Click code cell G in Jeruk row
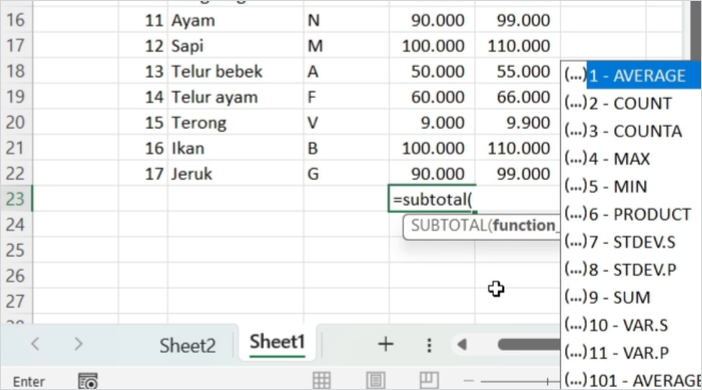Image resolution: width=702 pixels, height=390 pixels. coord(346,173)
